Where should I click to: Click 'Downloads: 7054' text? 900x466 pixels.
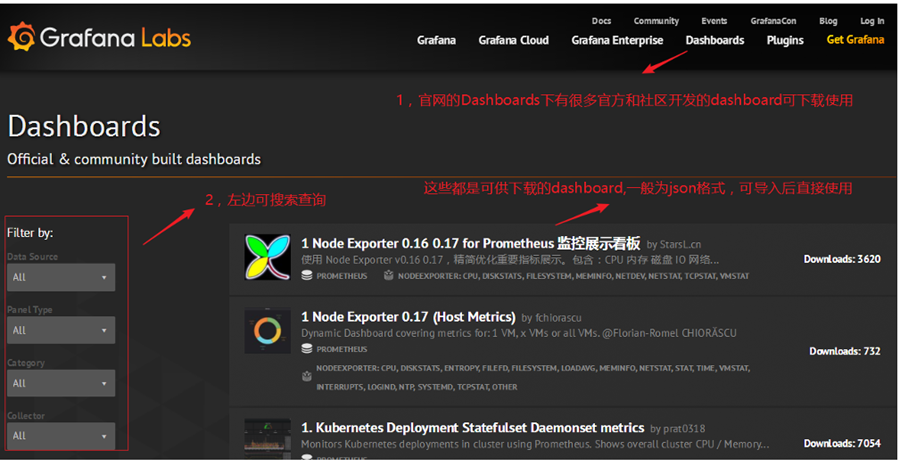coord(842,443)
